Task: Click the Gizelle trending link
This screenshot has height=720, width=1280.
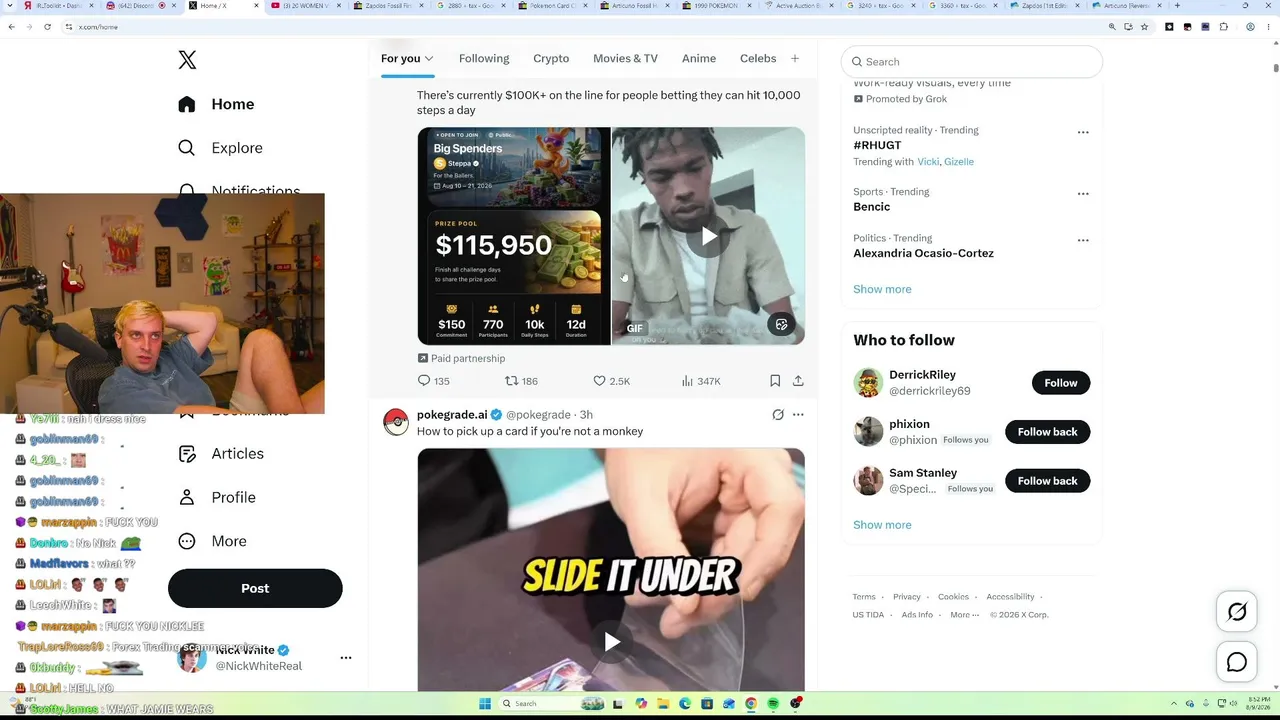Action: (959, 162)
